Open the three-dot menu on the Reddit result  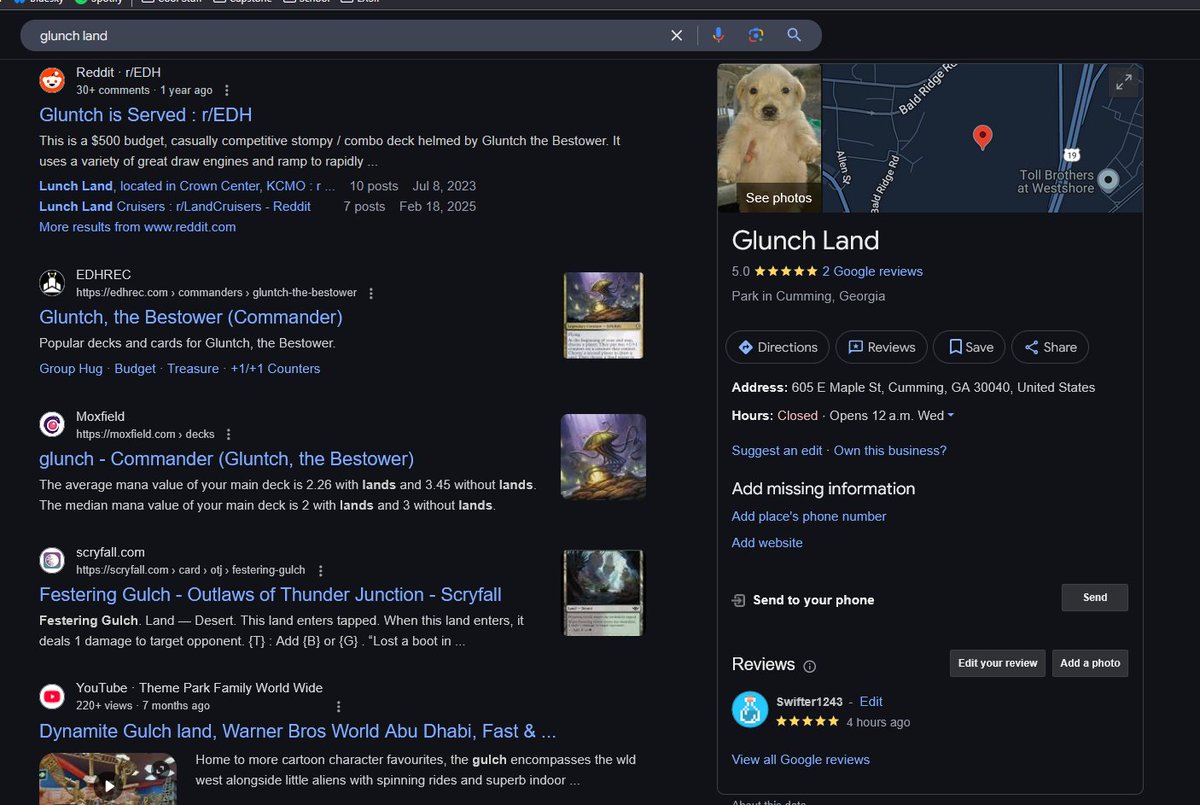(x=227, y=90)
